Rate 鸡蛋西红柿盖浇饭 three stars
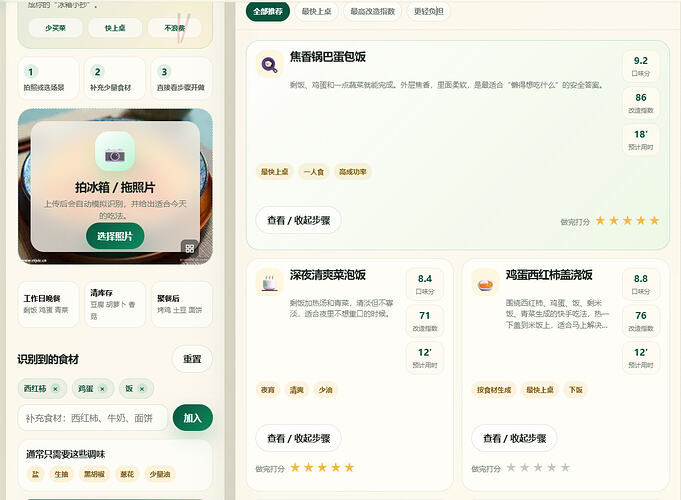 tap(538, 467)
